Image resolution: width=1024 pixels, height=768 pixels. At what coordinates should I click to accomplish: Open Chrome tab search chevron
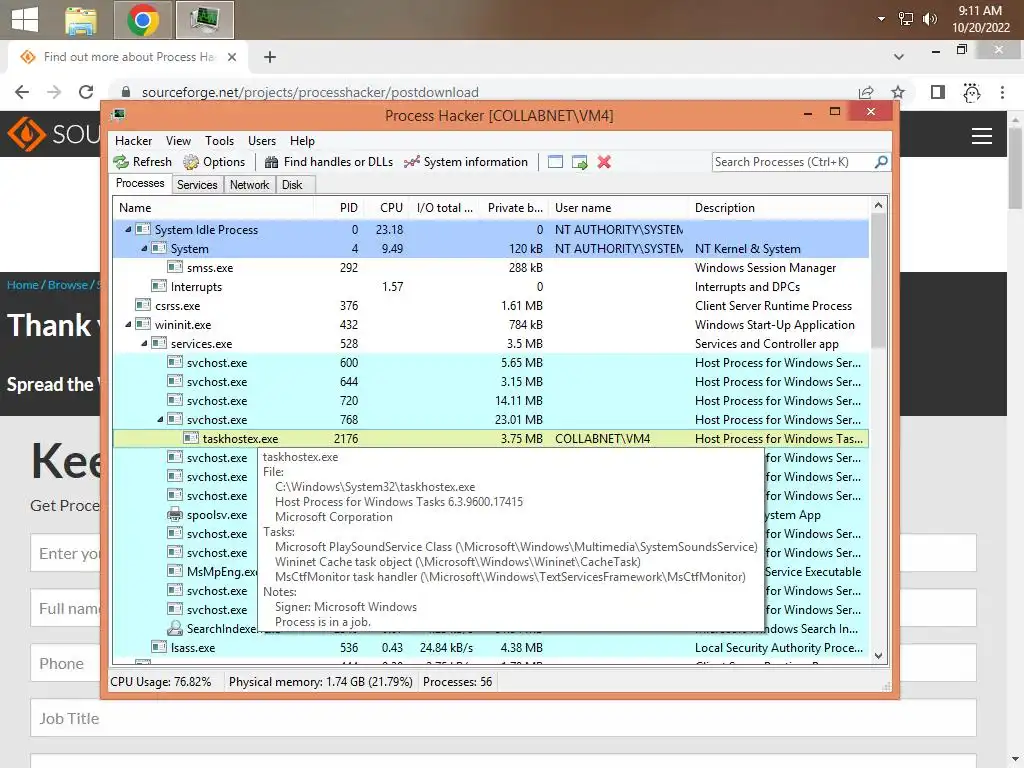coord(899,57)
